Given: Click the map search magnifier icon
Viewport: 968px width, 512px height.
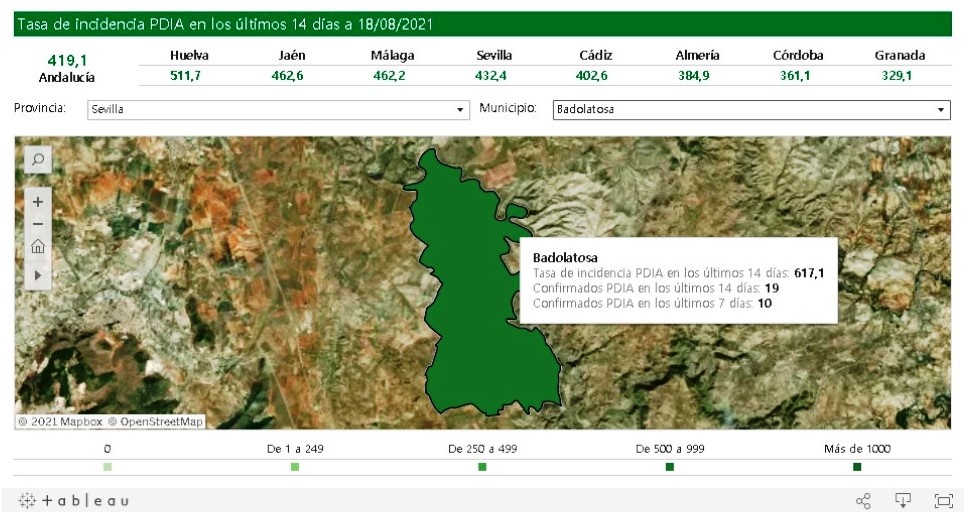Looking at the screenshot, I should click(37, 159).
